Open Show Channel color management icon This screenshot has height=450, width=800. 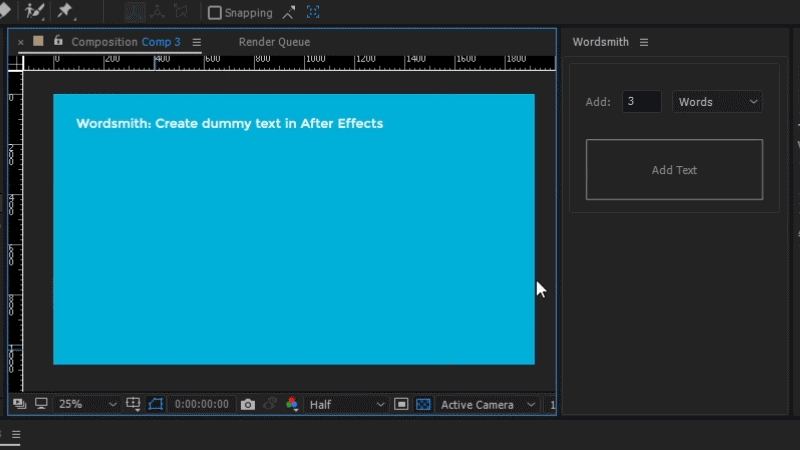point(292,404)
